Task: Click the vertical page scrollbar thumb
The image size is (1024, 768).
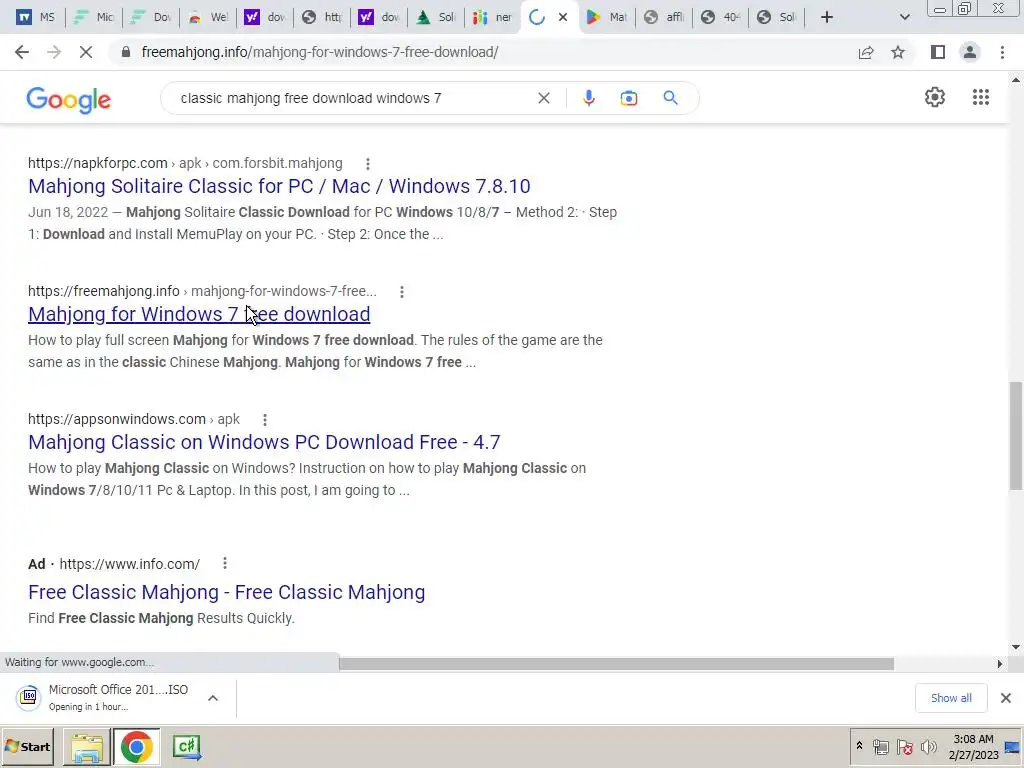Action: pos(1016,436)
